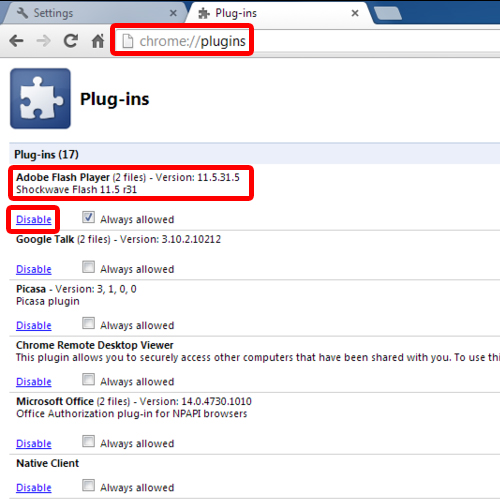Click the large Plug-ins page heading
Screen dimensions: 500x500
[114, 99]
